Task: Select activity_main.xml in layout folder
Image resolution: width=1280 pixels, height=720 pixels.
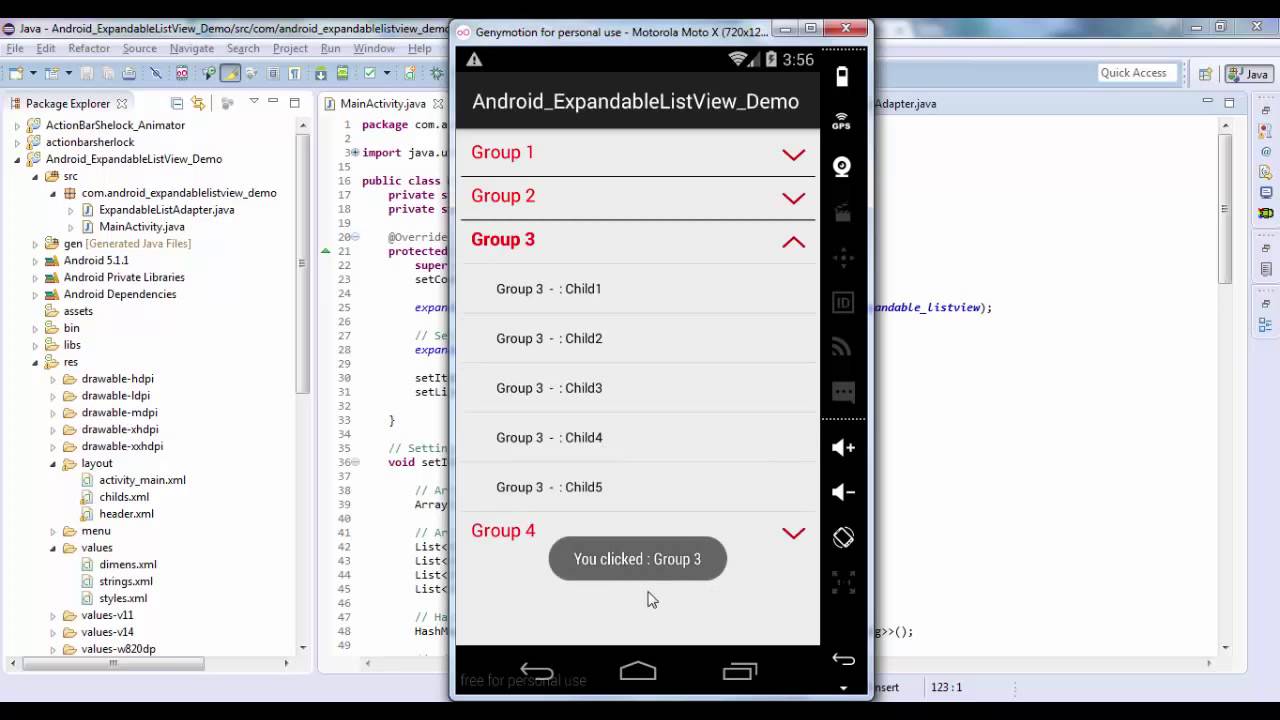Action: [x=142, y=480]
